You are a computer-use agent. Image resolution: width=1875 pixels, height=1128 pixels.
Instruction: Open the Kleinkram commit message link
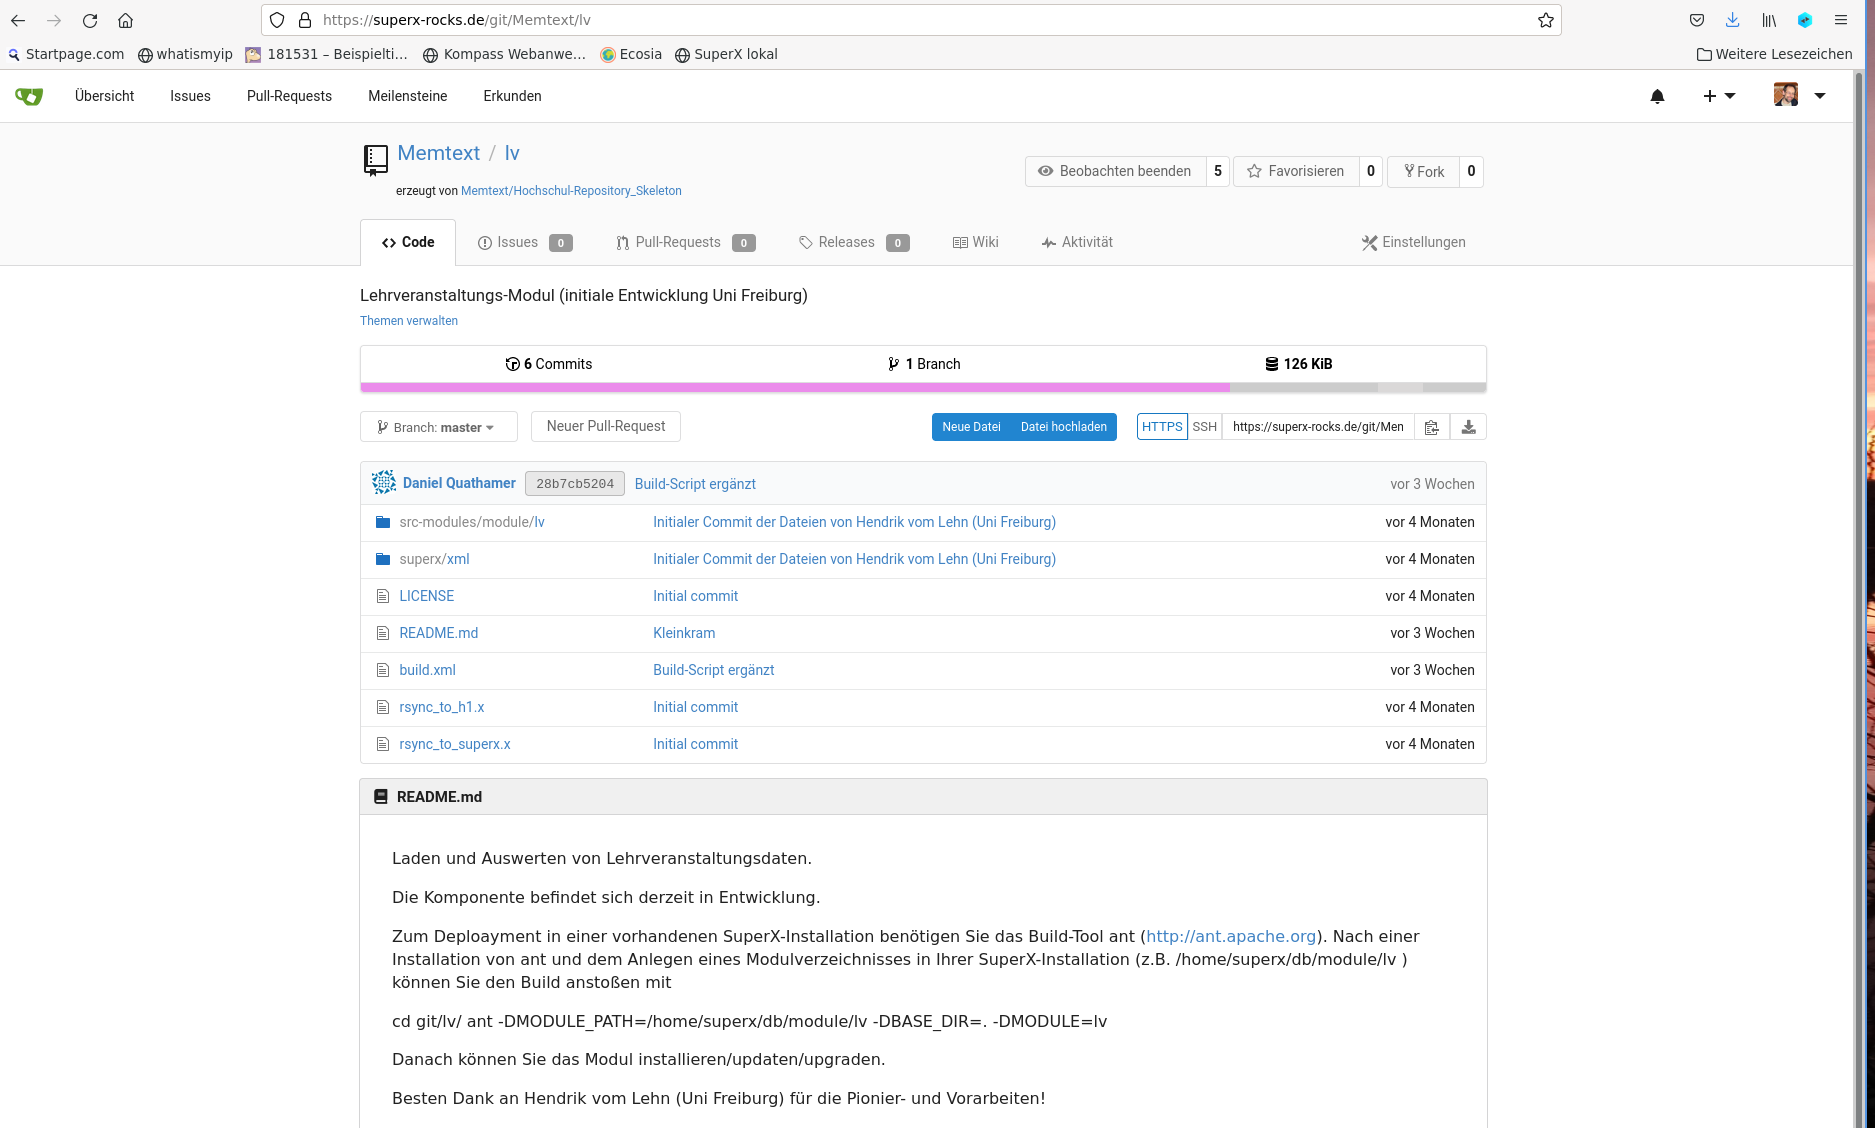click(684, 633)
